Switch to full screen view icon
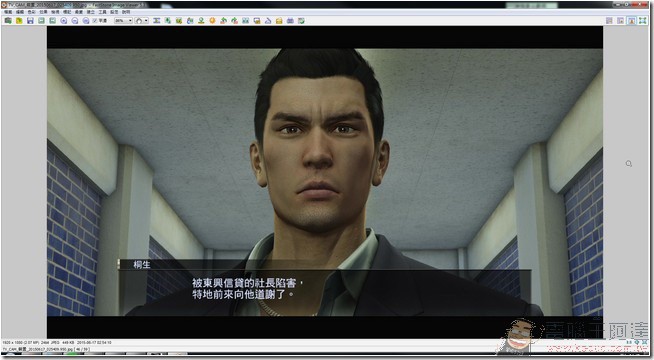 tap(643, 20)
